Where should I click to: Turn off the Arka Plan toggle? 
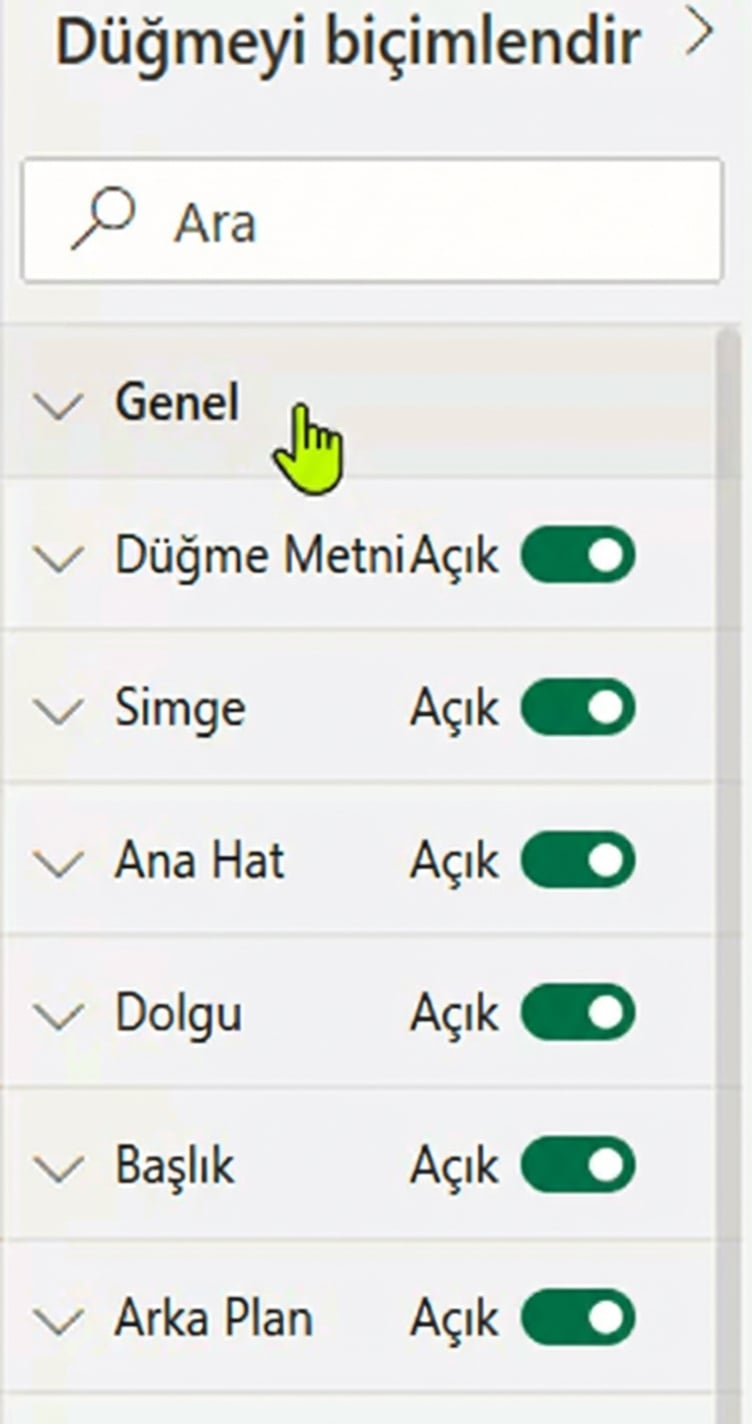(576, 1318)
